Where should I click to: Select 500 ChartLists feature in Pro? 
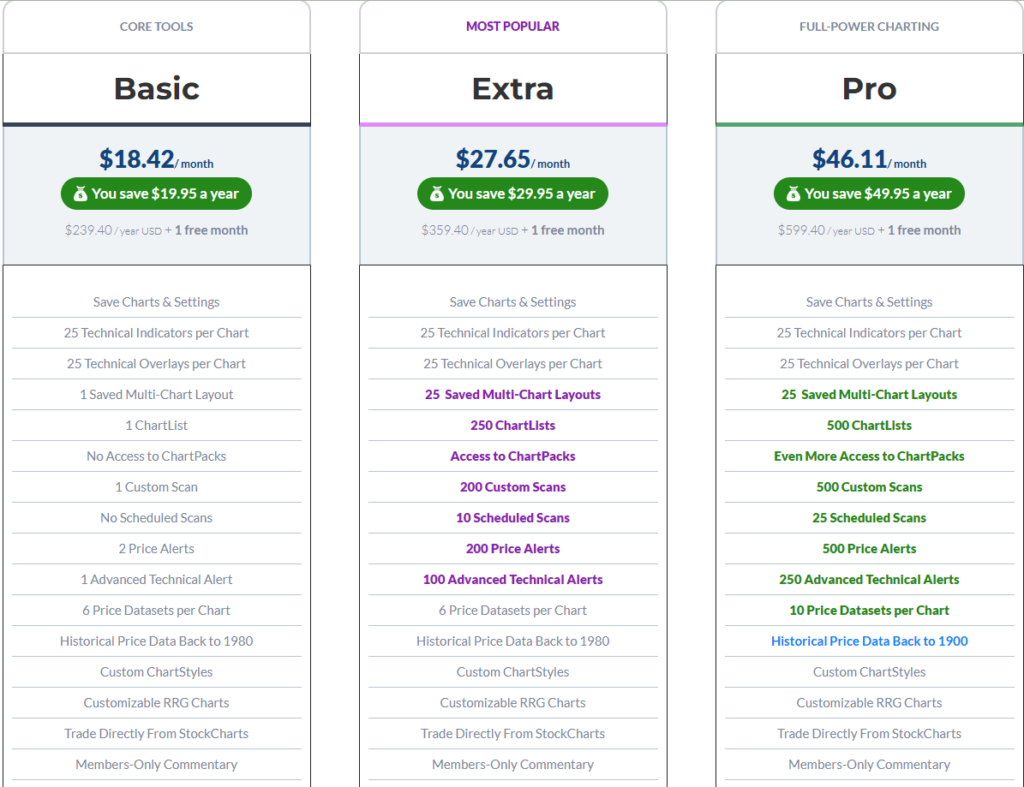[869, 425]
